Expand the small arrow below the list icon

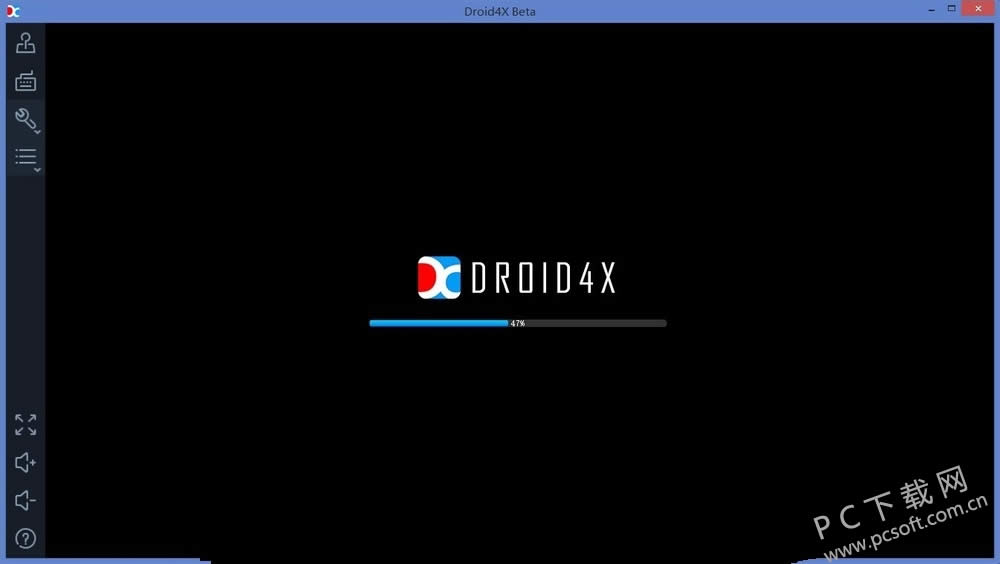(37, 171)
